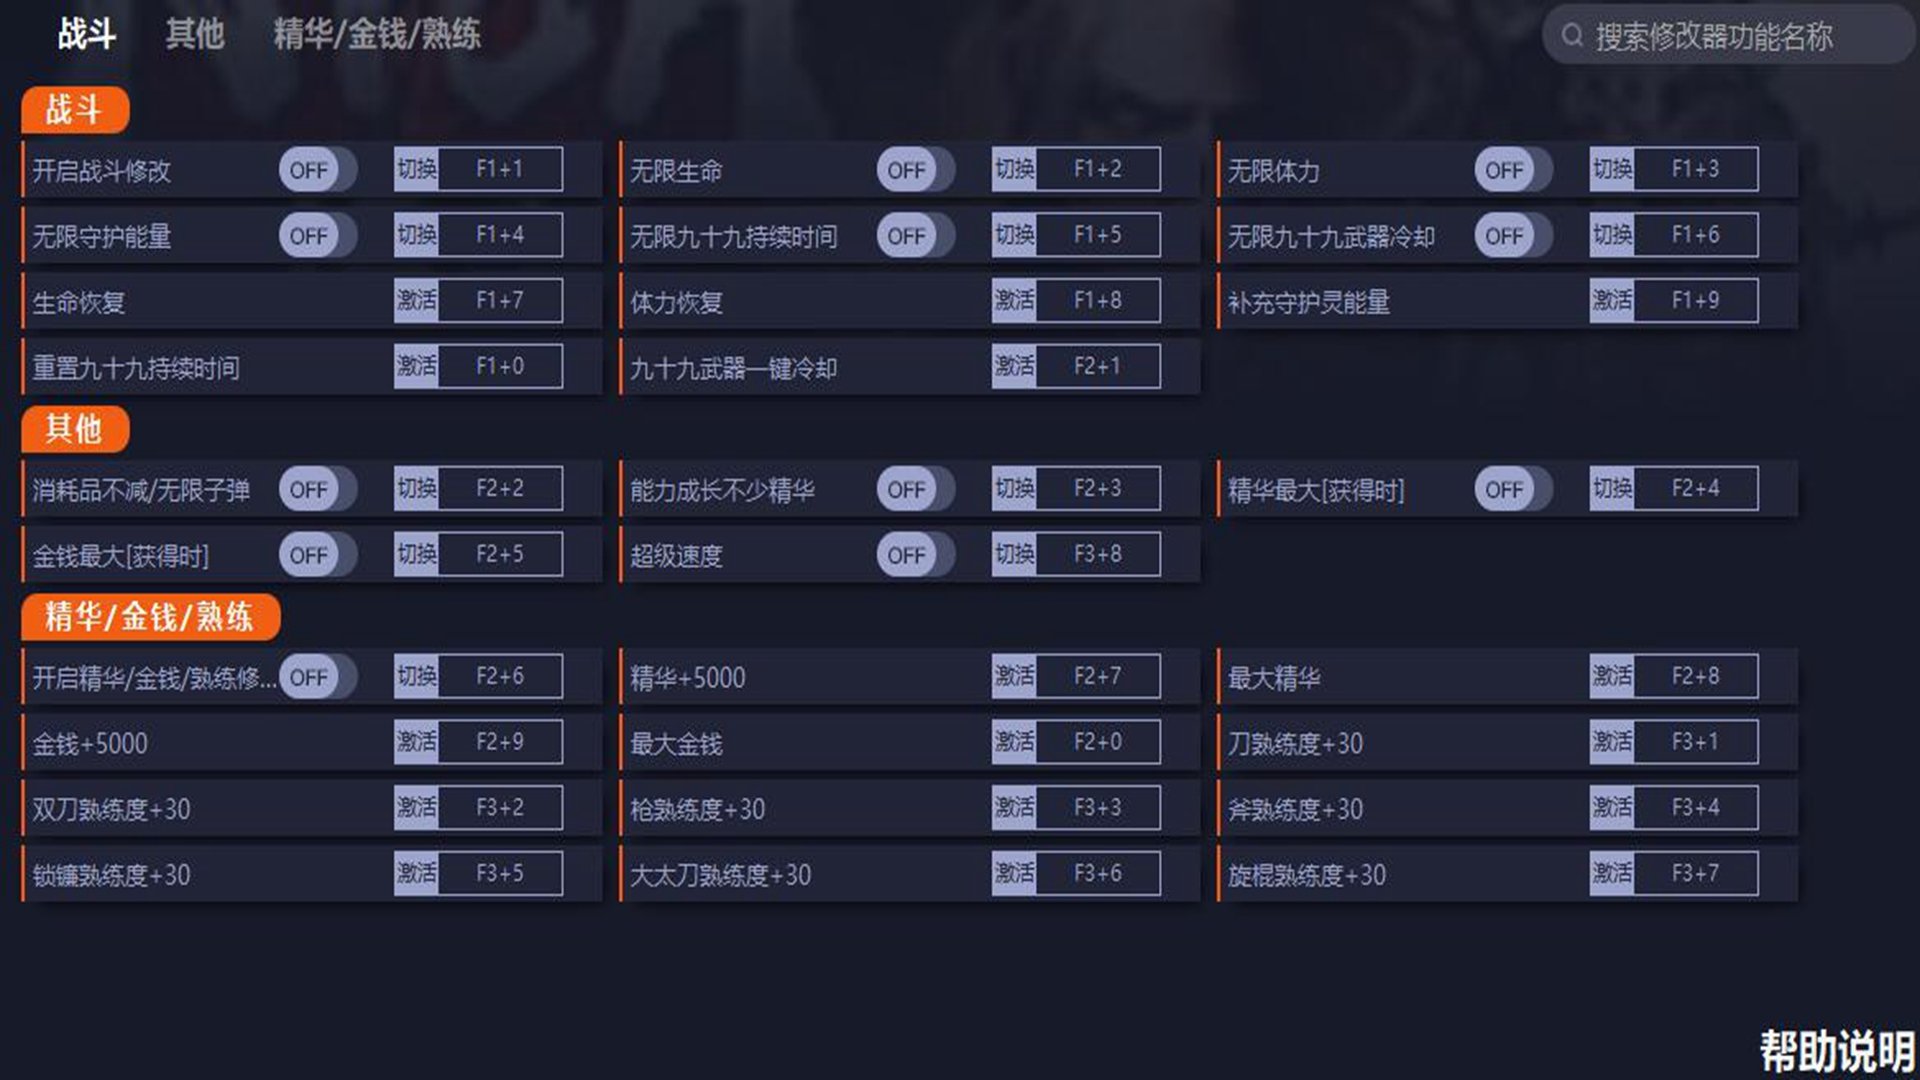1920x1080 pixels.
Task: Click the orange 其他 section header
Action: tap(75, 429)
